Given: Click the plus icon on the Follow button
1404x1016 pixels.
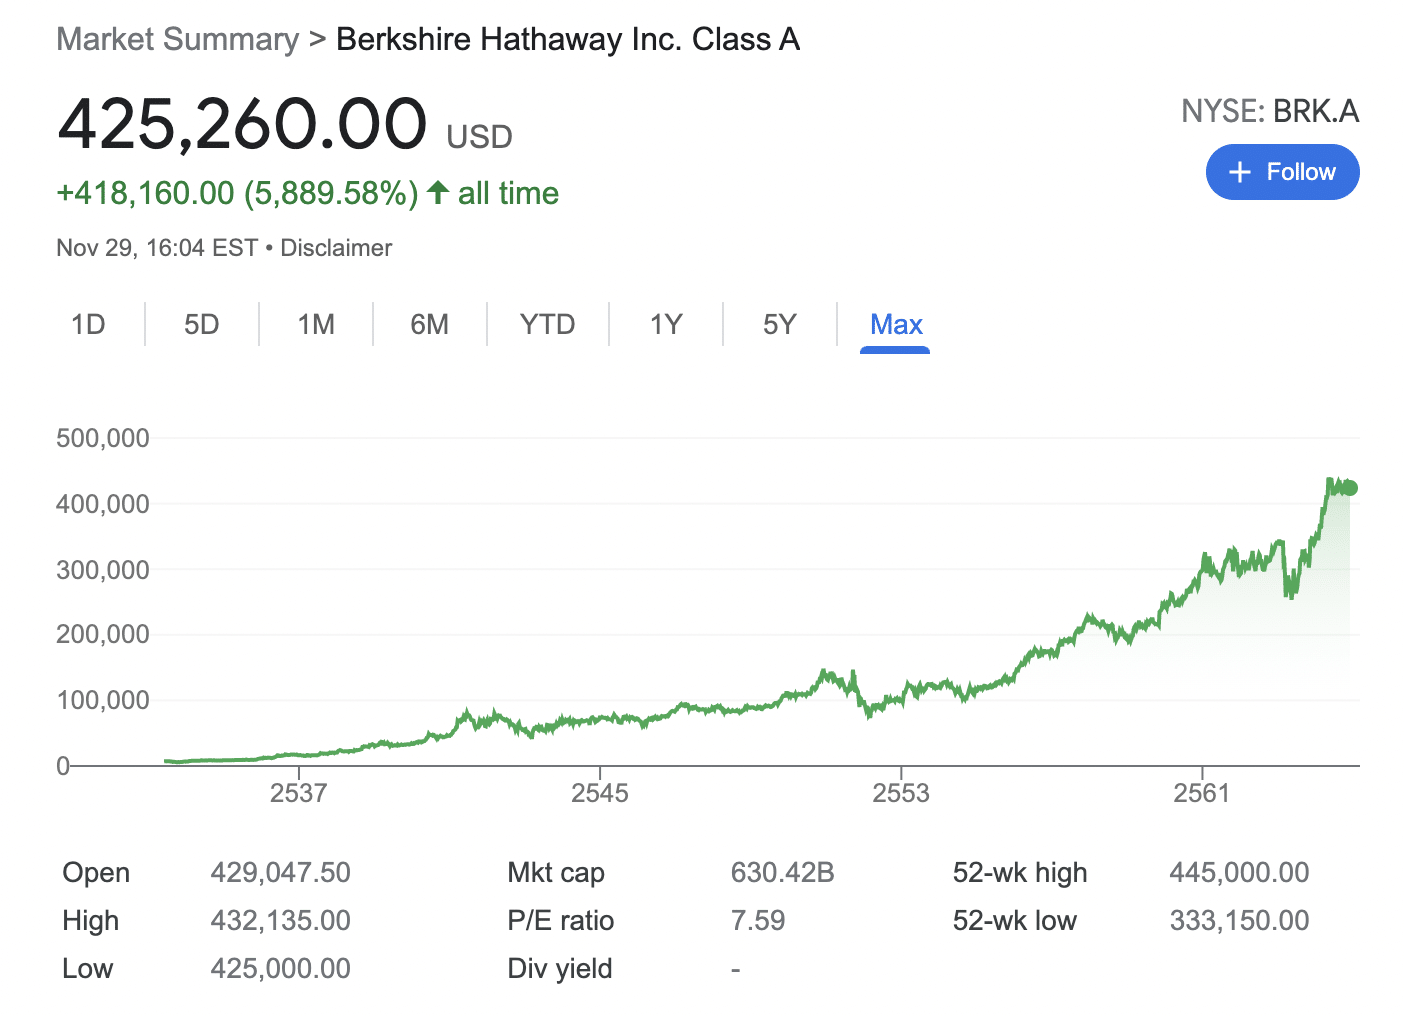Looking at the screenshot, I should coord(1239,172).
